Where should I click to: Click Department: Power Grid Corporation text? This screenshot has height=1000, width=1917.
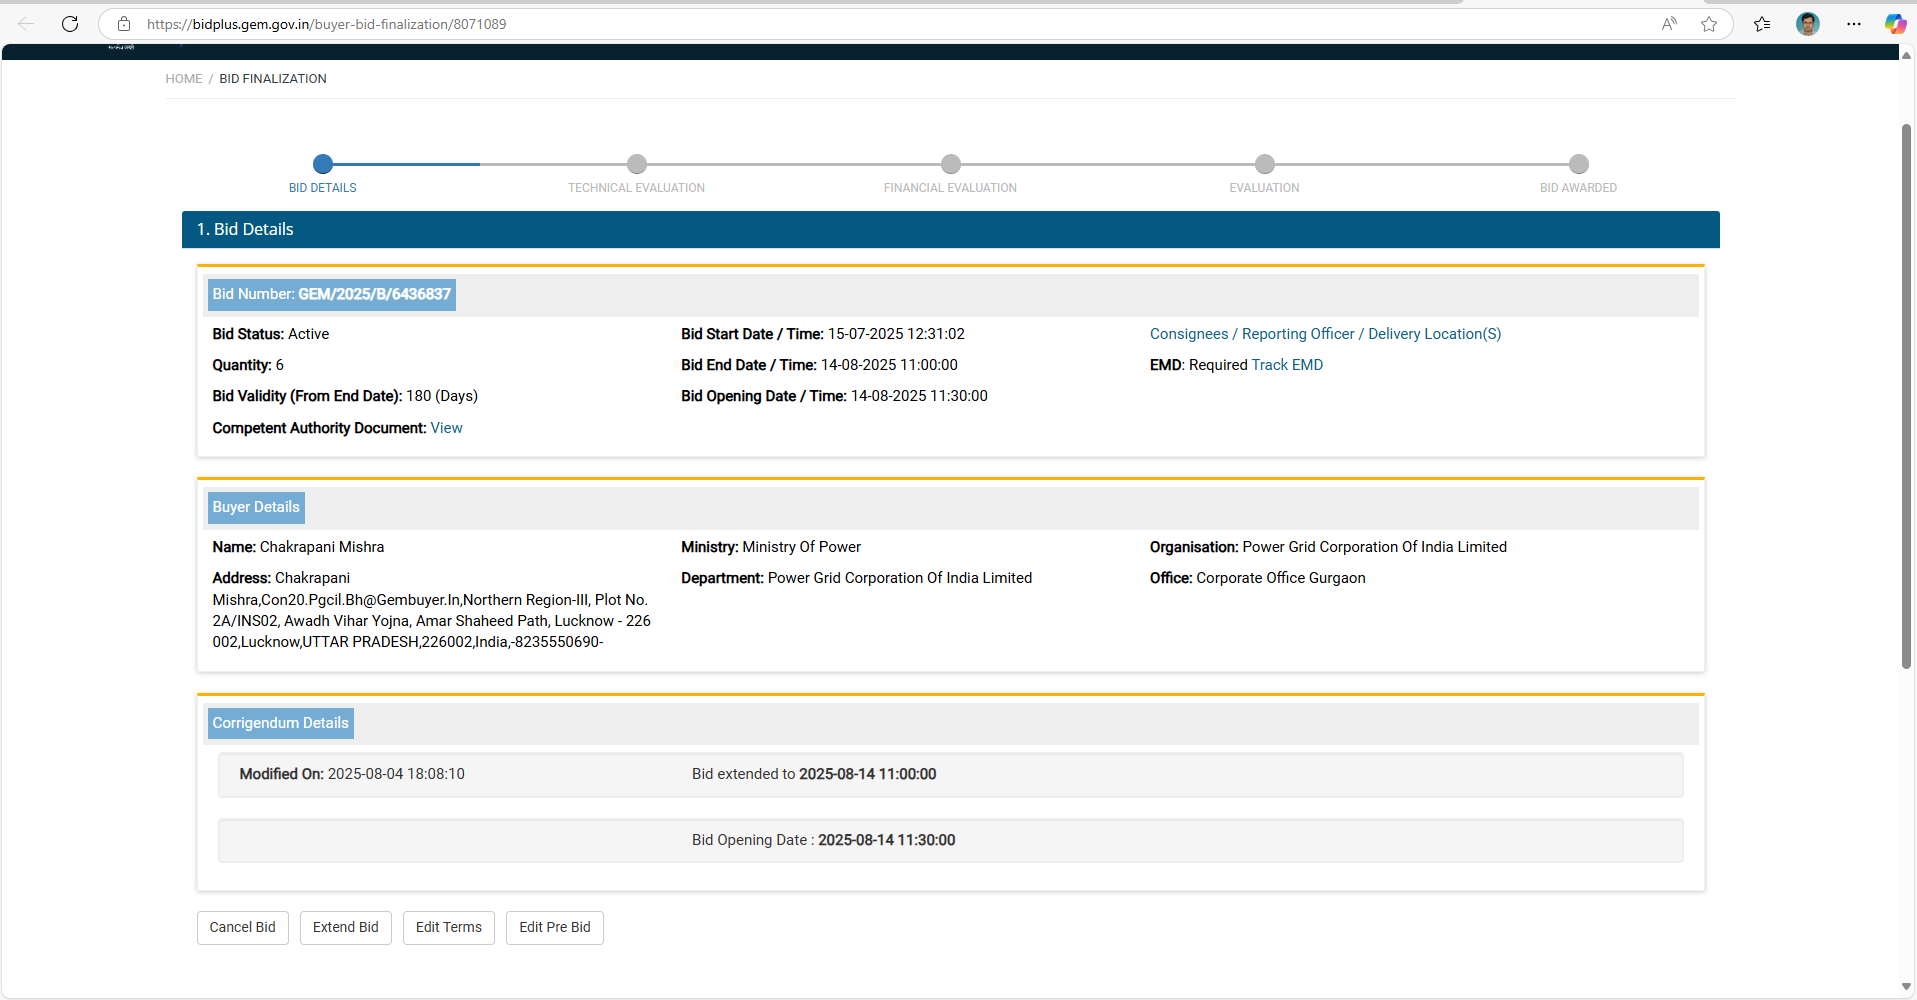[857, 578]
